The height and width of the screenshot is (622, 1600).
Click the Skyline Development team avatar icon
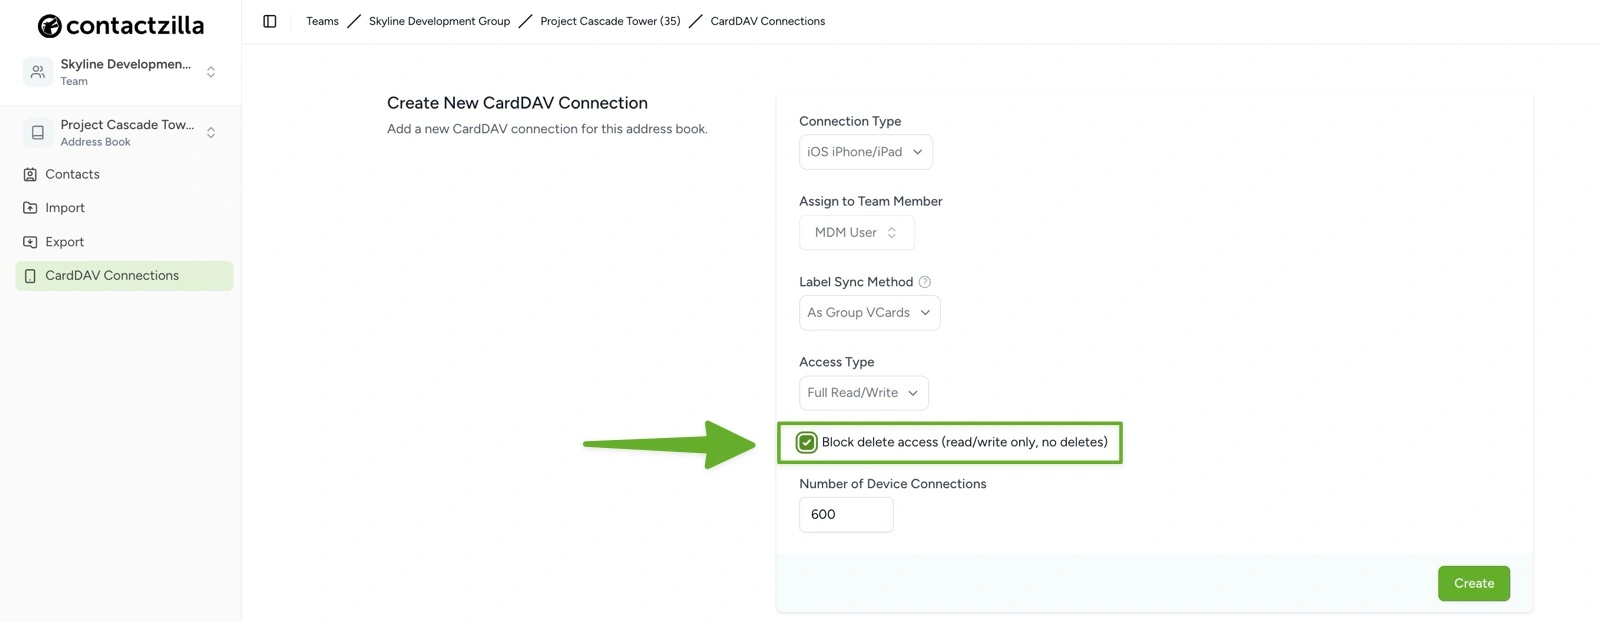click(x=37, y=71)
